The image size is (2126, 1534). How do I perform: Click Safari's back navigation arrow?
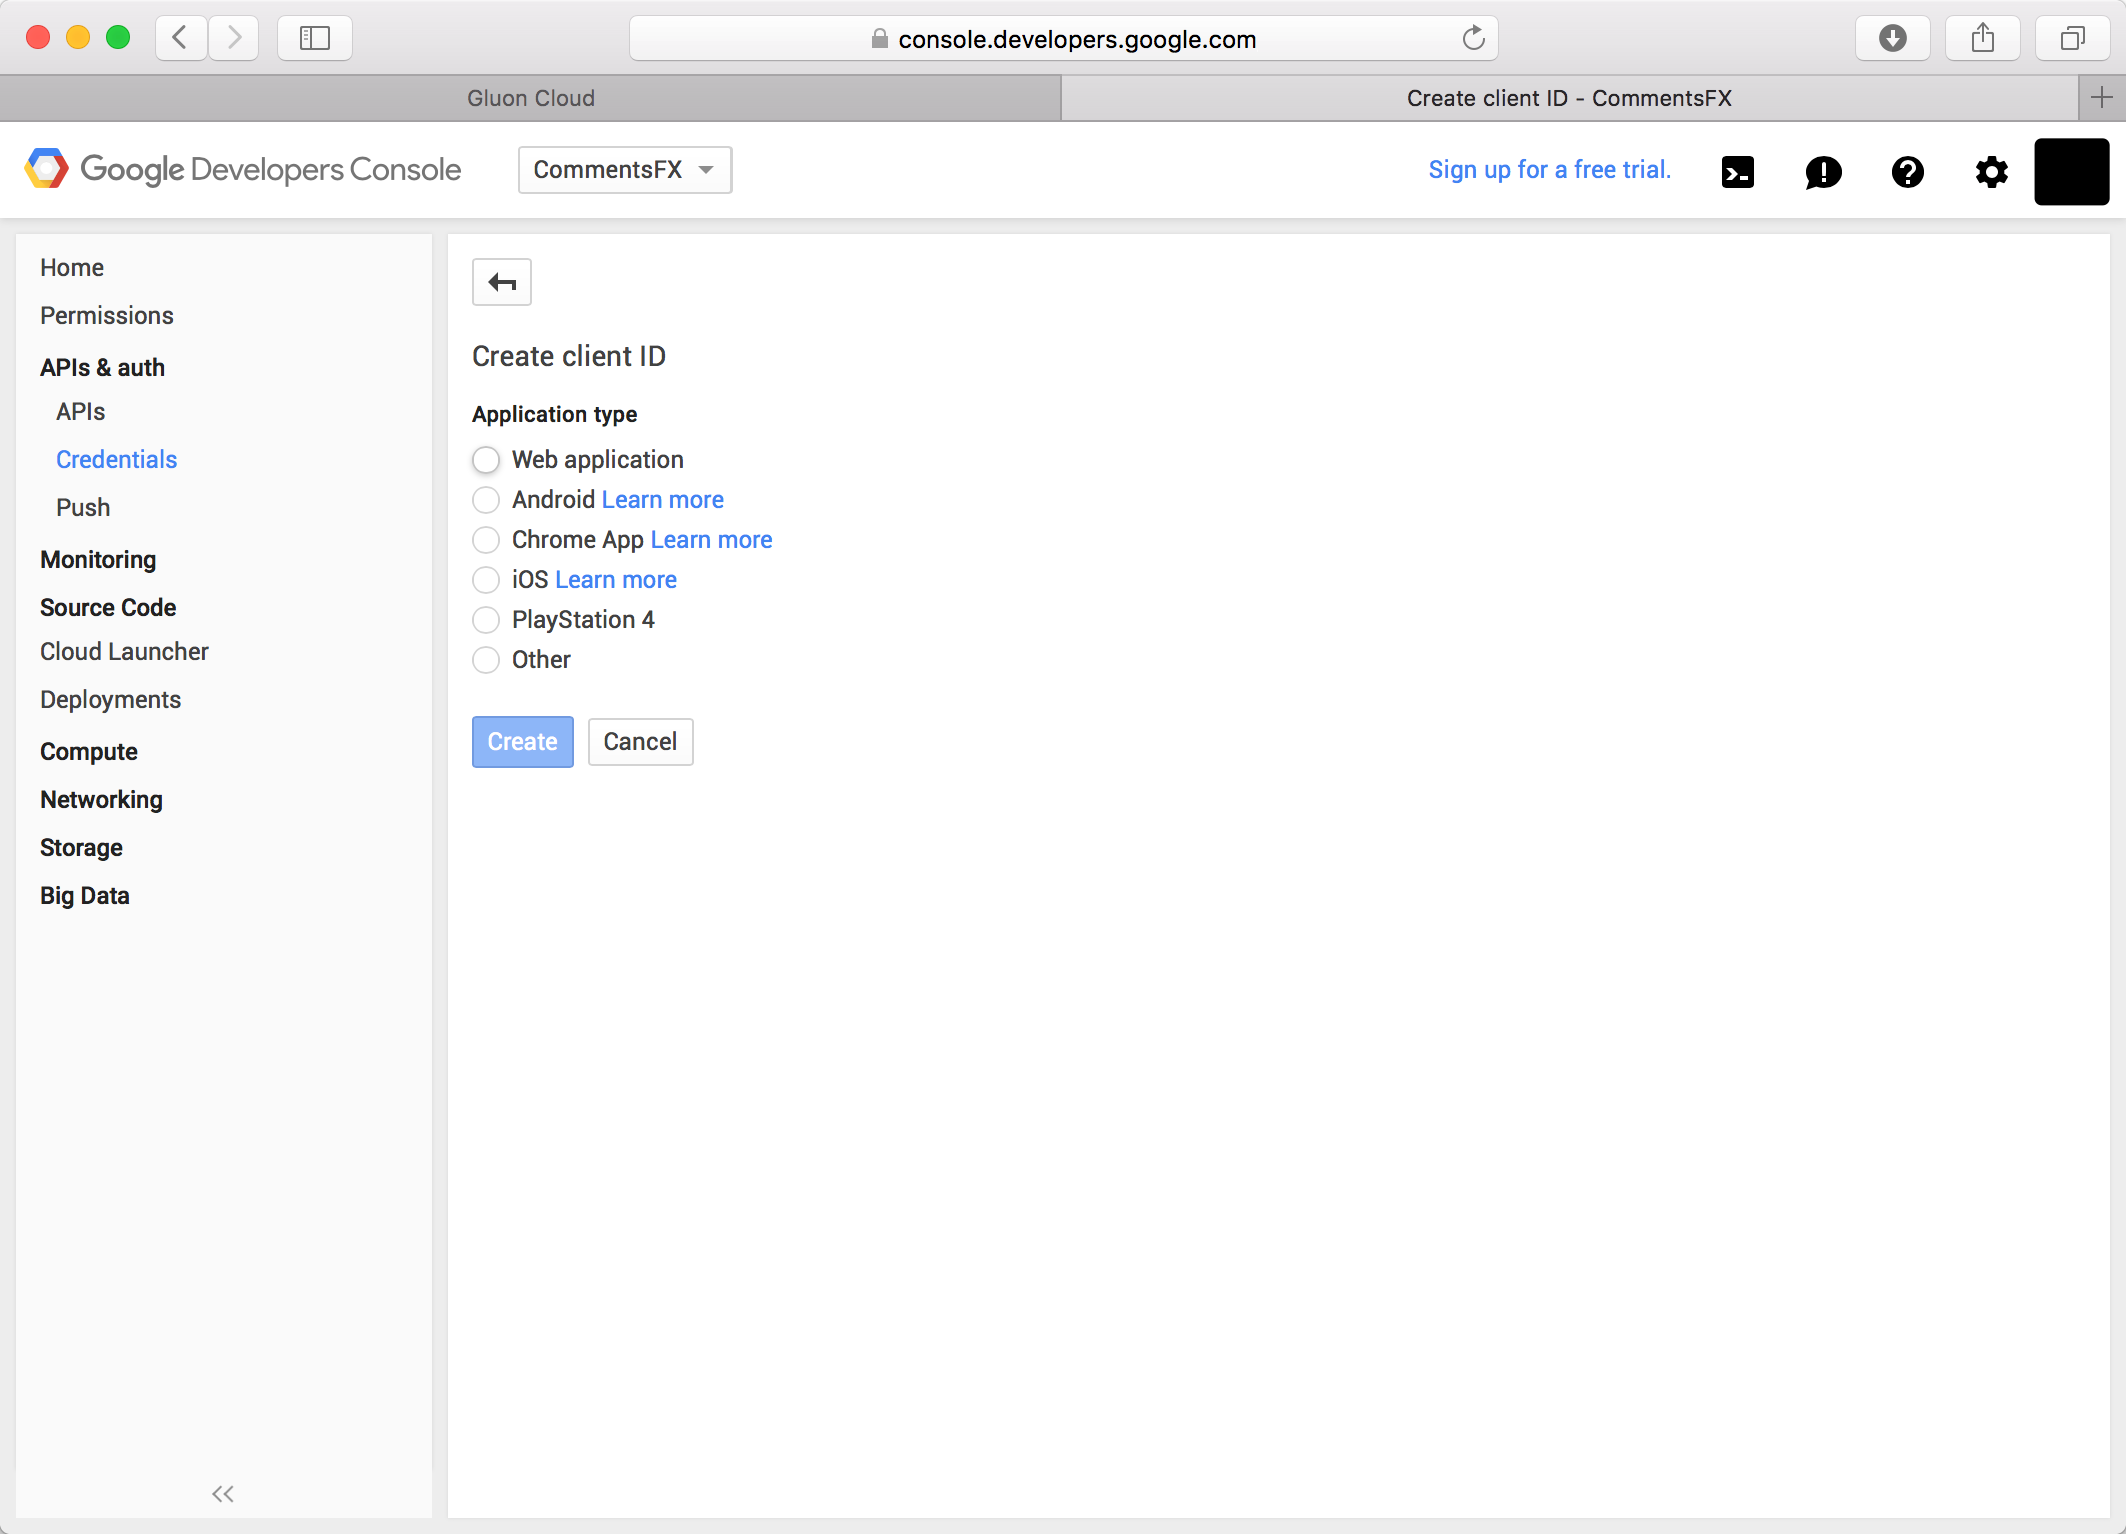click(x=181, y=38)
